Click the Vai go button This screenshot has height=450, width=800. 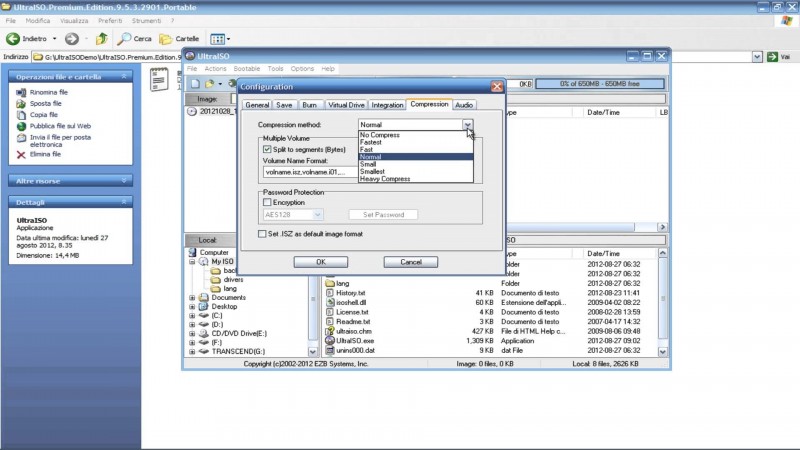(x=779, y=57)
